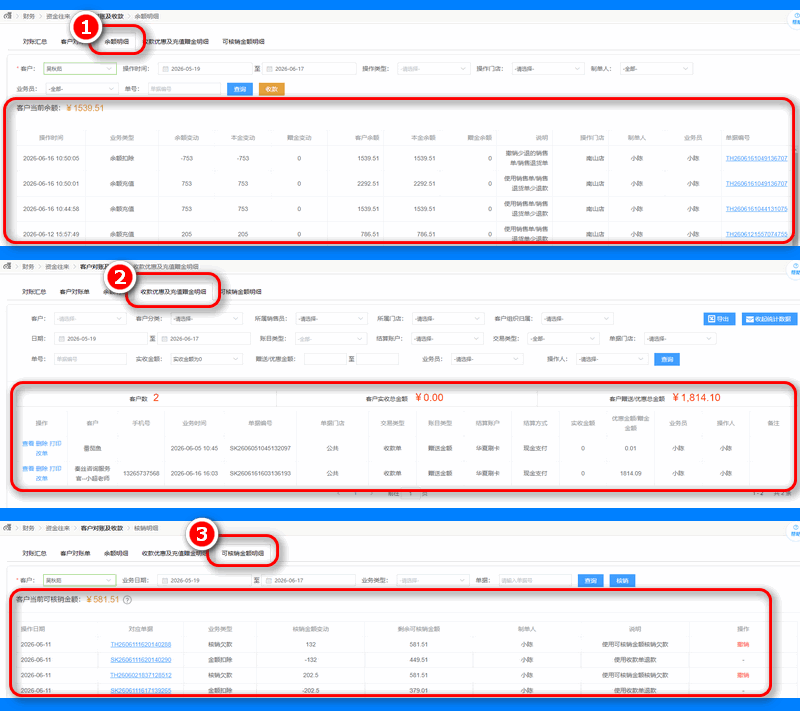Click home icon in panel 3 breadcrumb
The height and width of the screenshot is (711, 800).
tap(8, 527)
